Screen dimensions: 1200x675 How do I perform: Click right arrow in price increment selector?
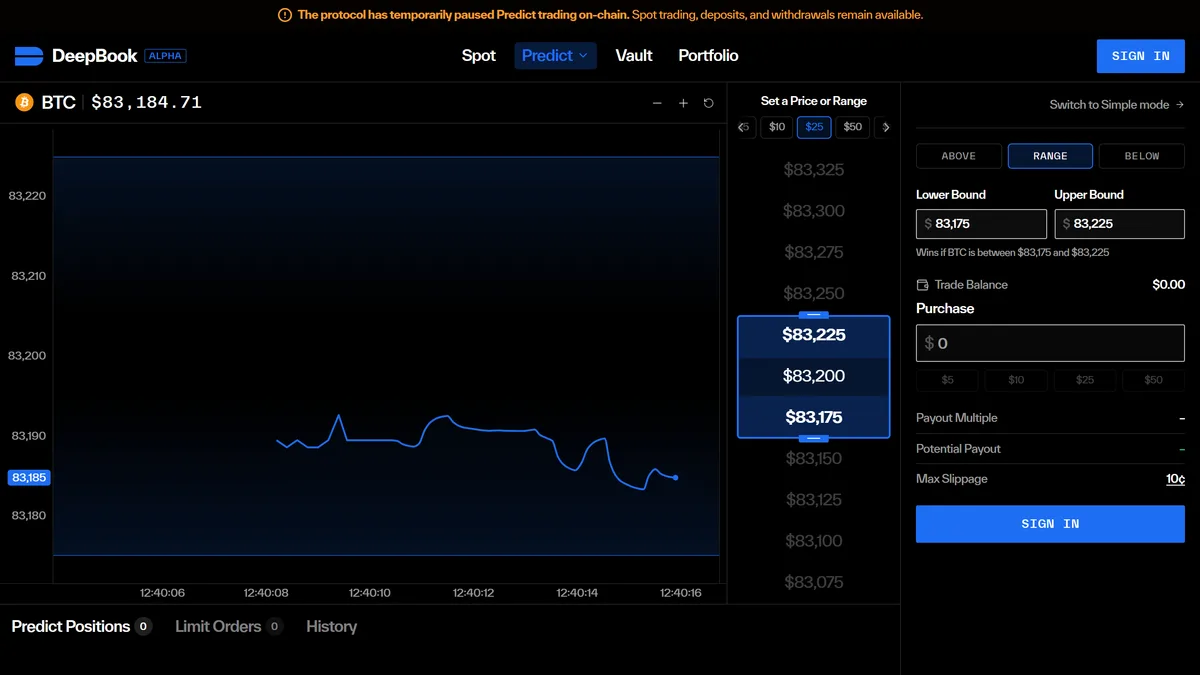pyautogui.click(x=885, y=127)
